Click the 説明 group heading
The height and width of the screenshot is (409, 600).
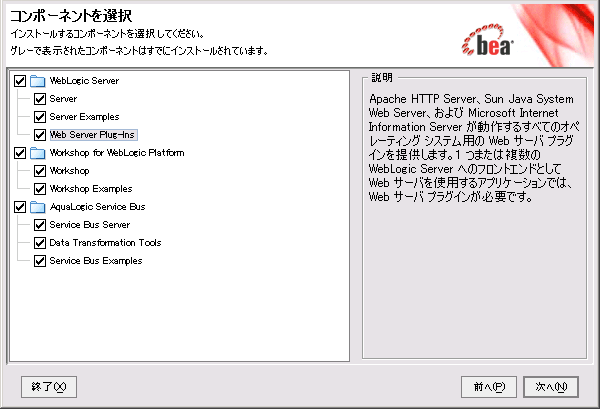[382, 78]
